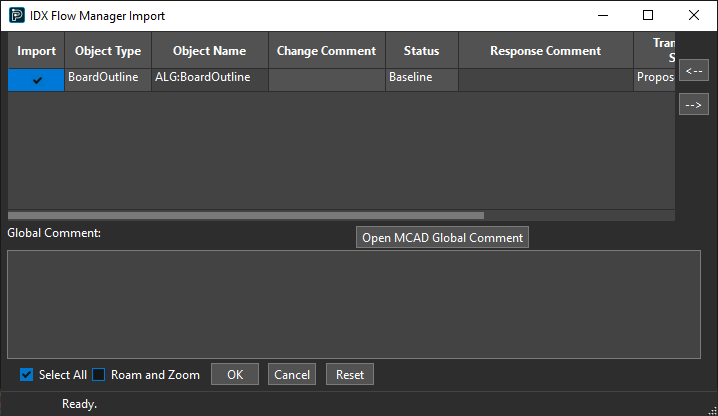Select the Object Name column header
Viewport: 718px width, 416px height.
pos(210,50)
